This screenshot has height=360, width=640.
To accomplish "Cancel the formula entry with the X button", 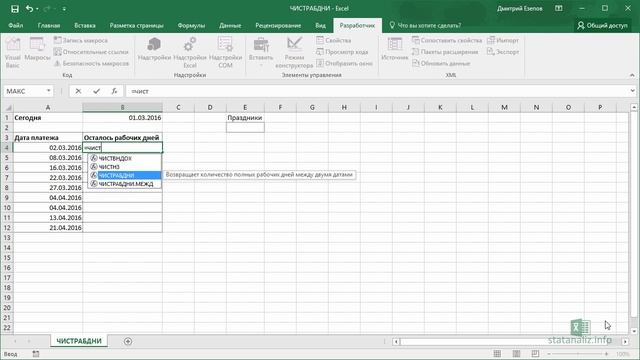I will [78, 91].
